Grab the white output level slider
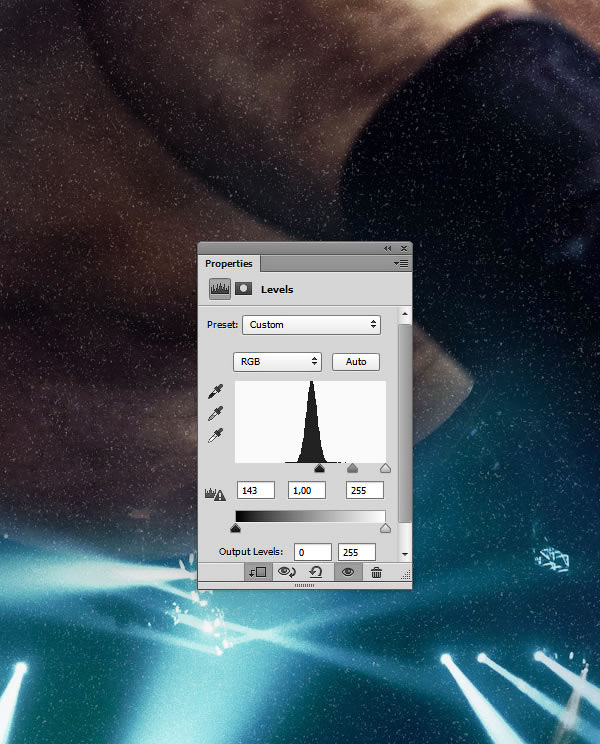600x744 pixels. click(x=385, y=528)
